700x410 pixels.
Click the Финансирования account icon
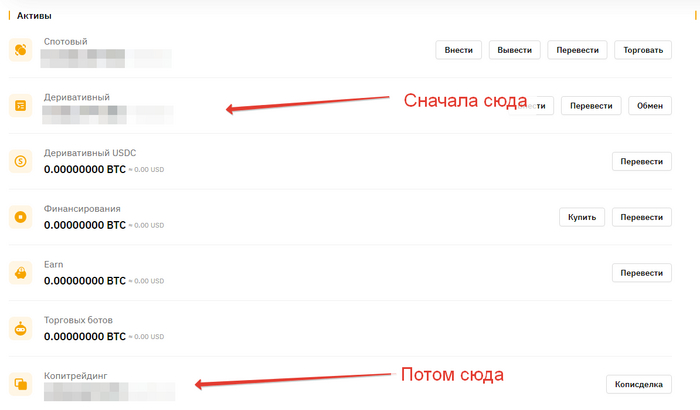(21, 217)
